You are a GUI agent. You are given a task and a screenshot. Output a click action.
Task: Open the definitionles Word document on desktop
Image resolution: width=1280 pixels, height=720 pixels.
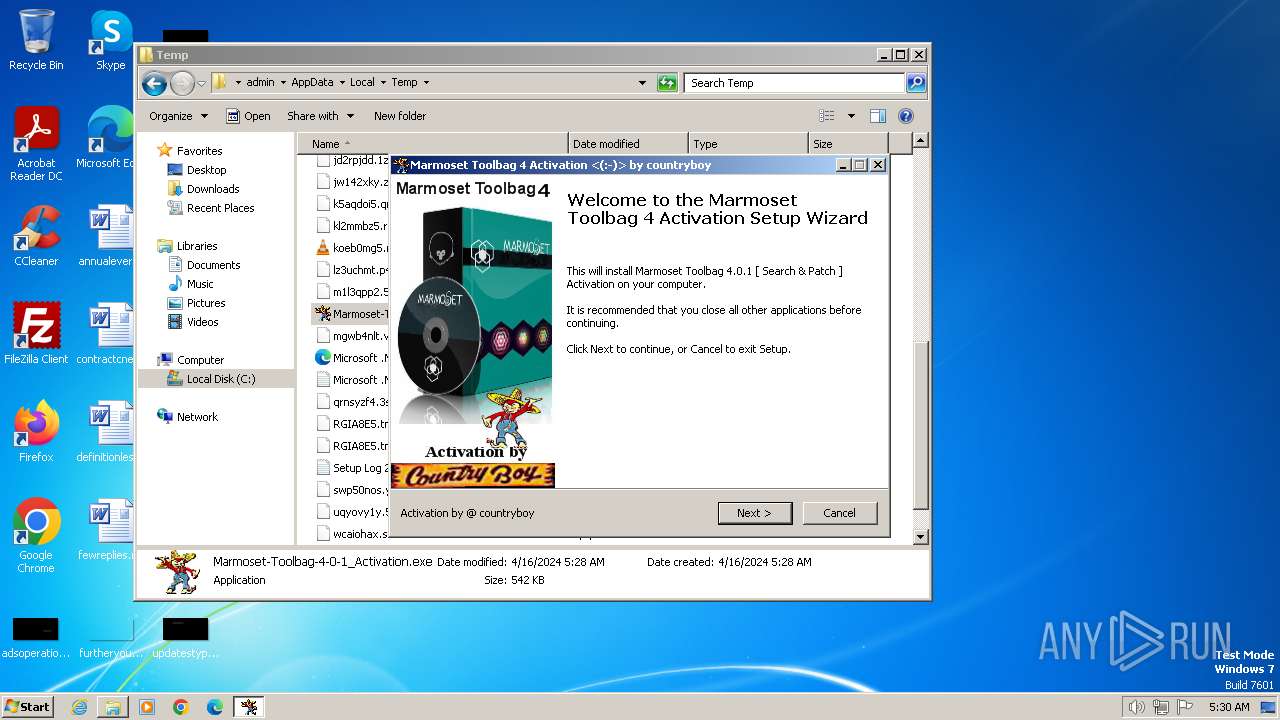pos(108,432)
